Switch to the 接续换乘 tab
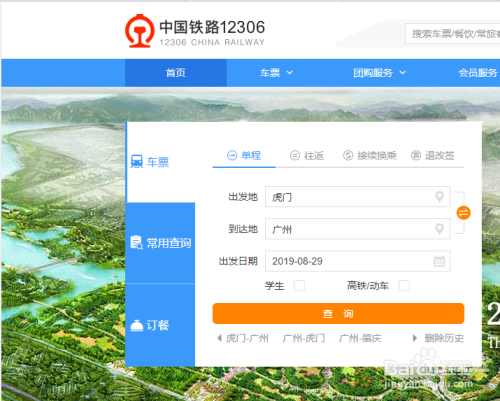The image size is (500, 401). tap(370, 156)
